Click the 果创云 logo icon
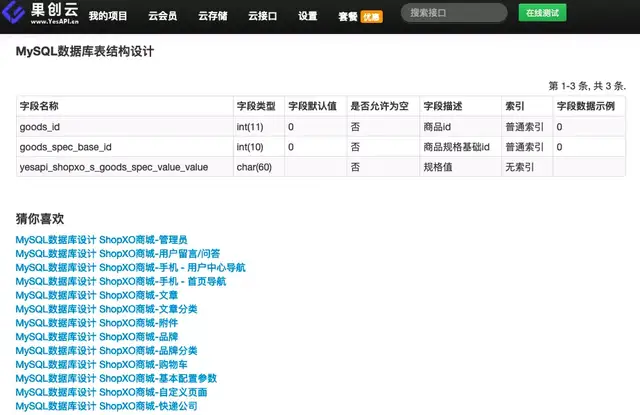Viewport: 640px width, 415px height. point(13,12)
